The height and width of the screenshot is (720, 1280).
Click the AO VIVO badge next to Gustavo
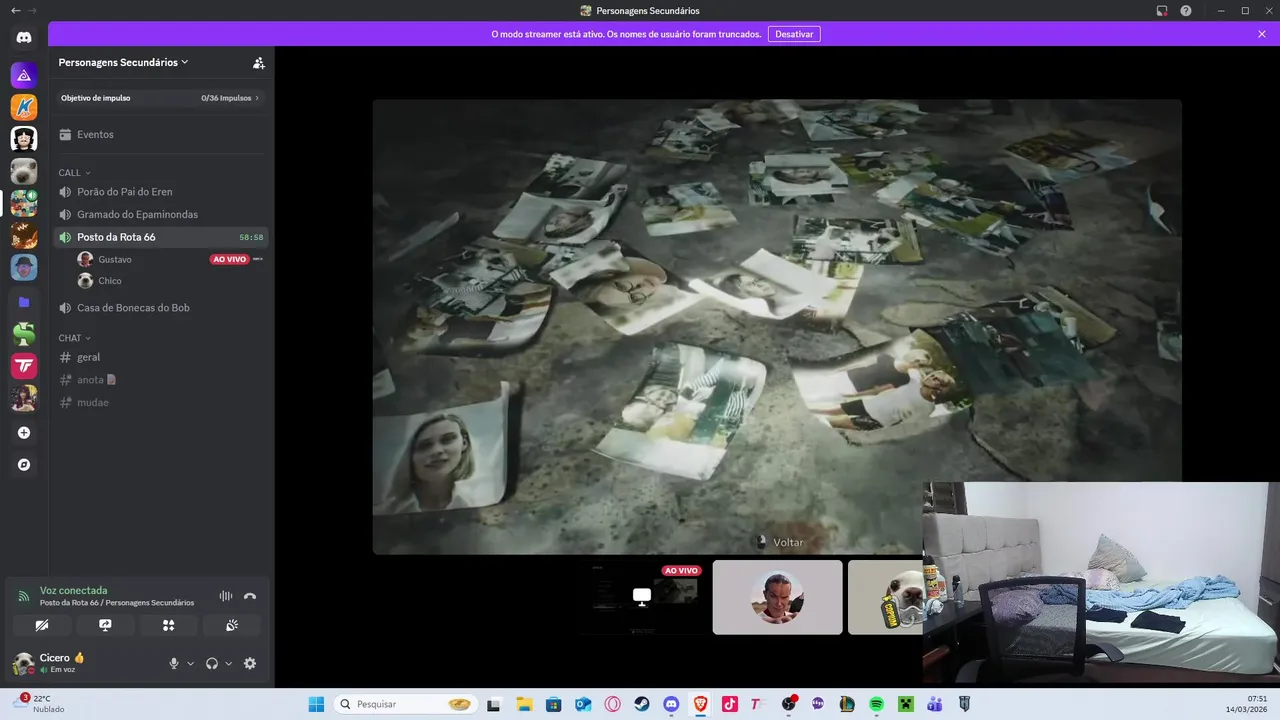(229, 259)
